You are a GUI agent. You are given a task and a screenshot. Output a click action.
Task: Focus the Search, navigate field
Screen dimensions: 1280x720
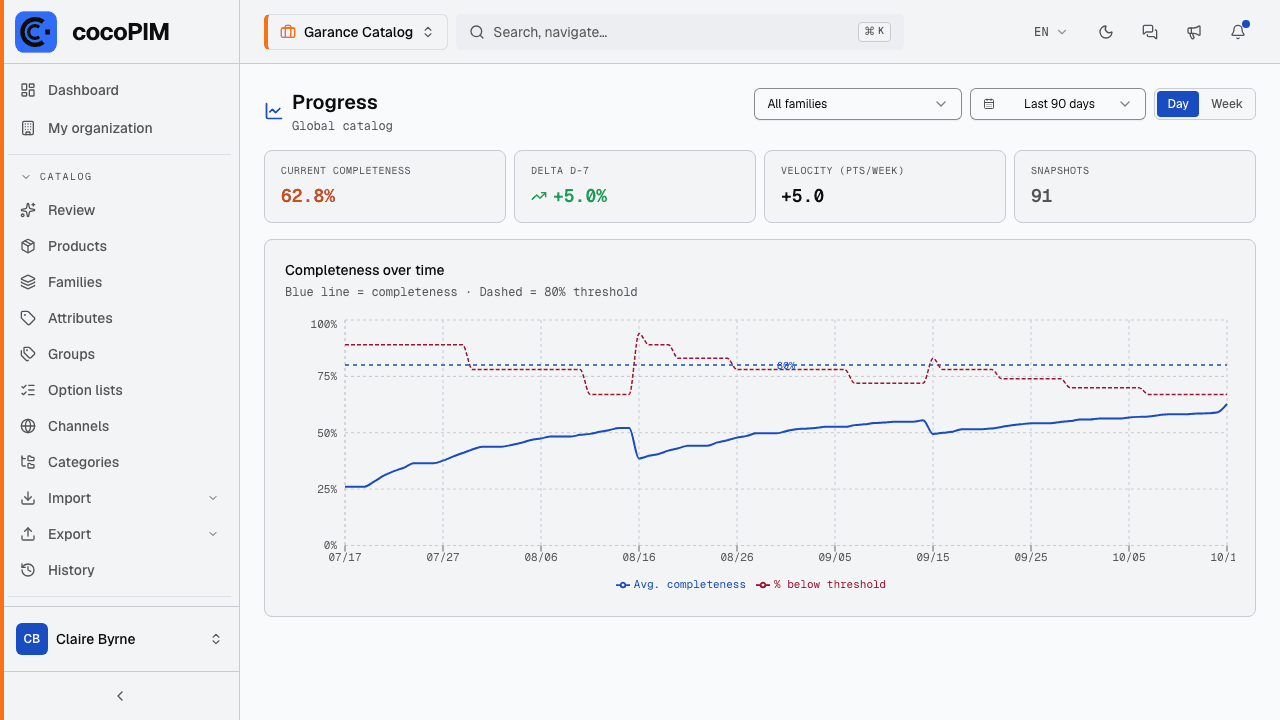[x=680, y=32]
